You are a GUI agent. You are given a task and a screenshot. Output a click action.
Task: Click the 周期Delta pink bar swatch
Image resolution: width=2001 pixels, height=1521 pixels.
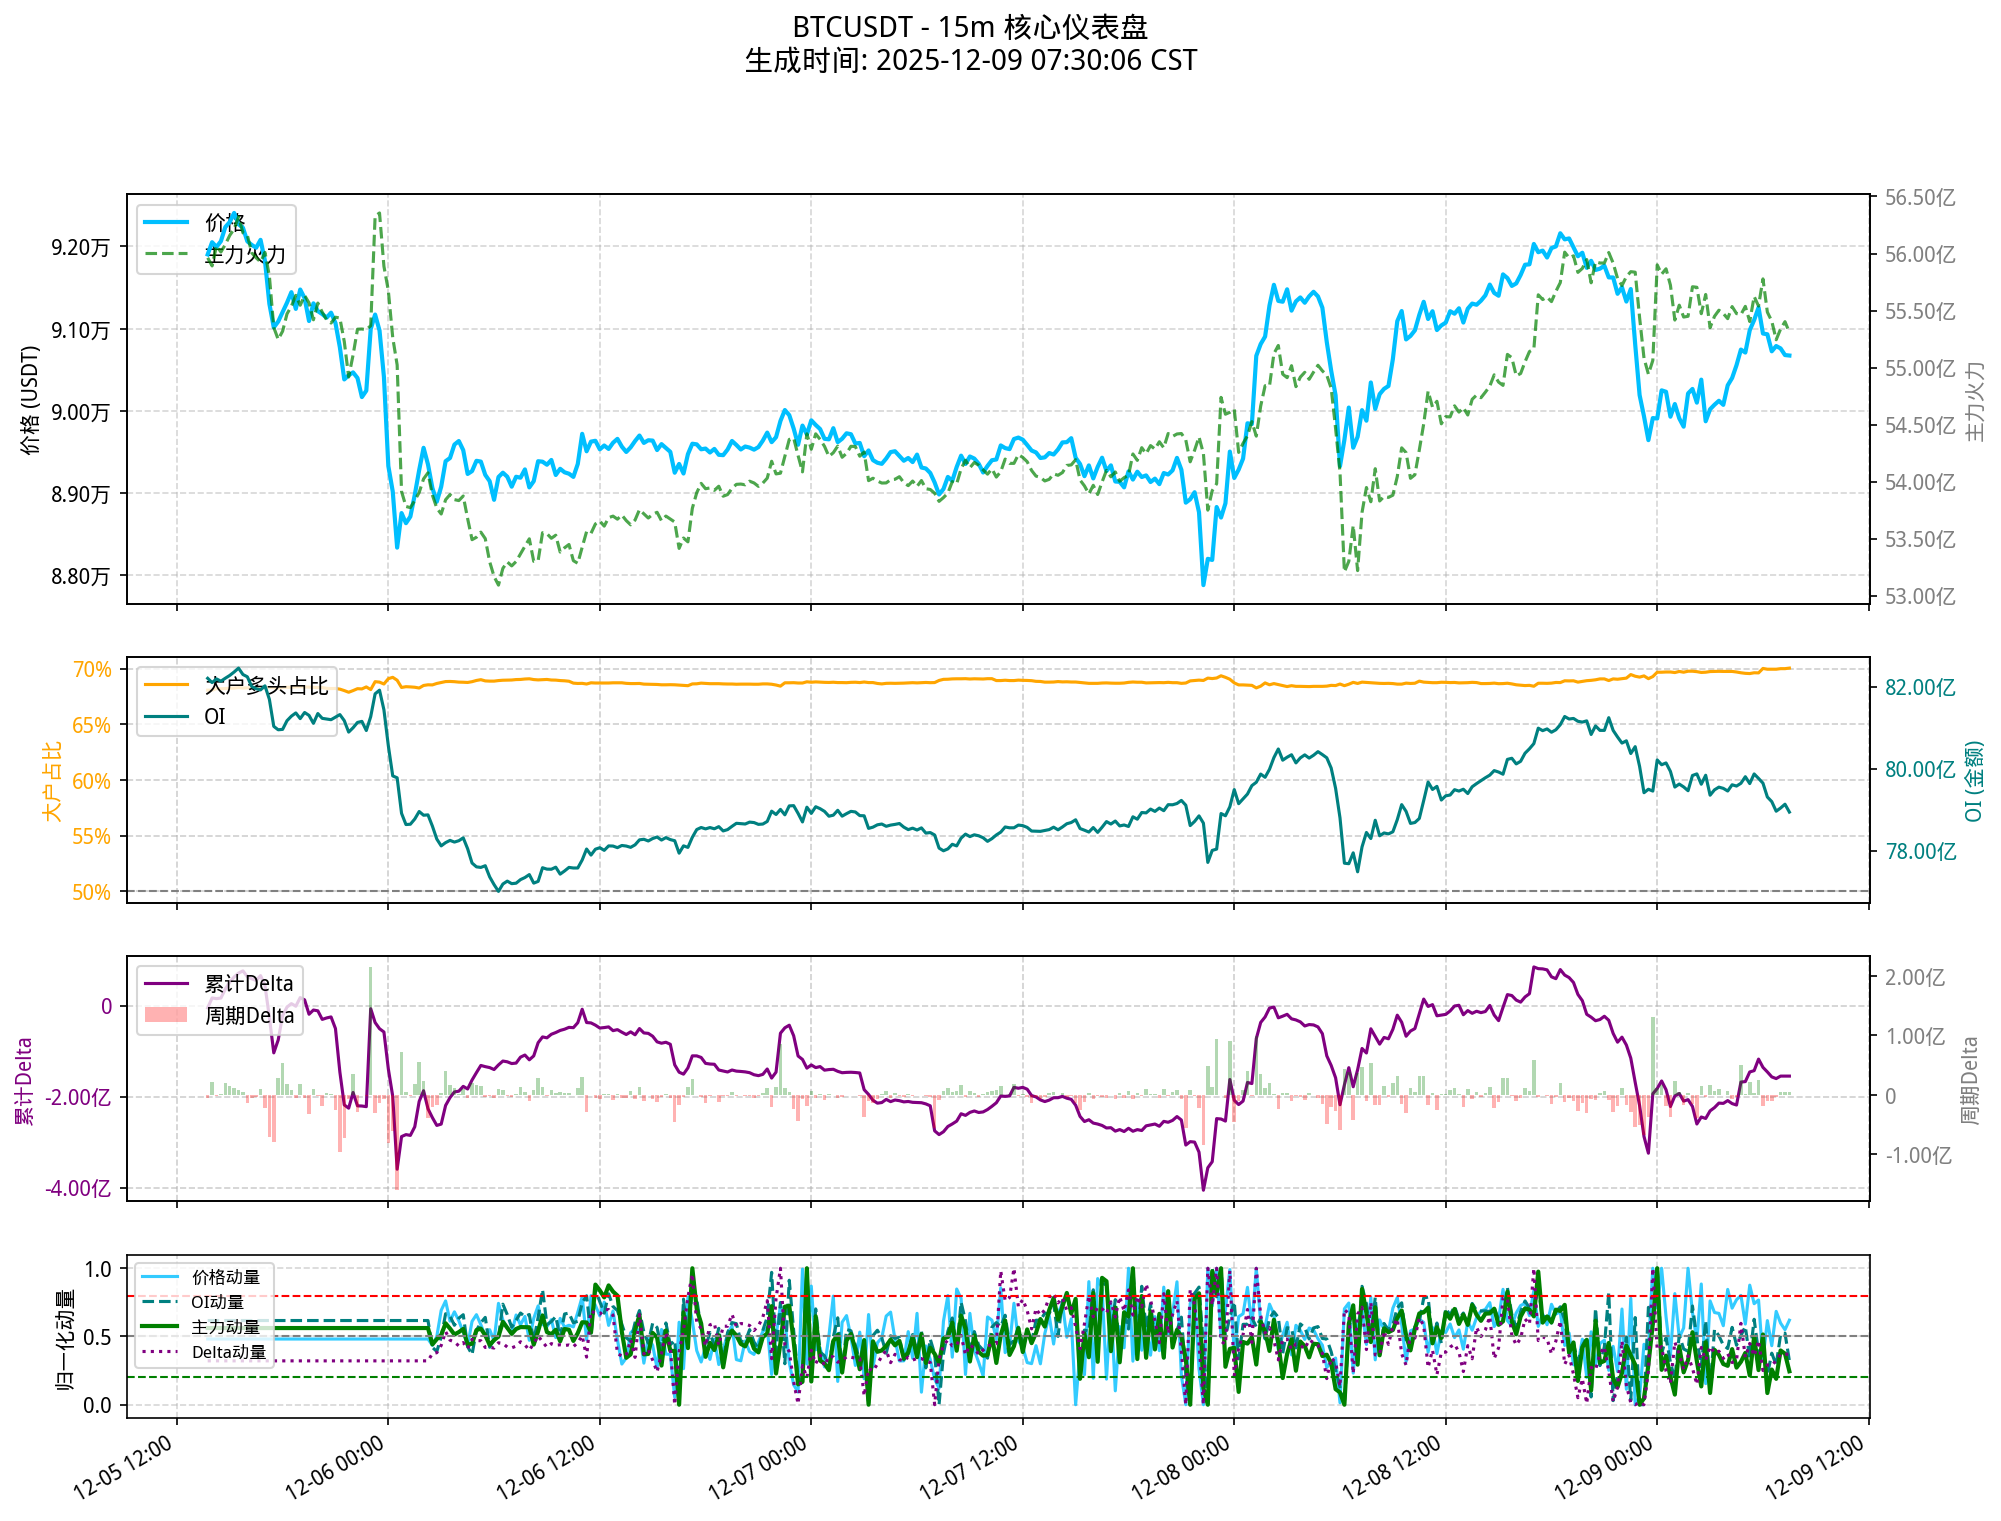click(166, 1015)
